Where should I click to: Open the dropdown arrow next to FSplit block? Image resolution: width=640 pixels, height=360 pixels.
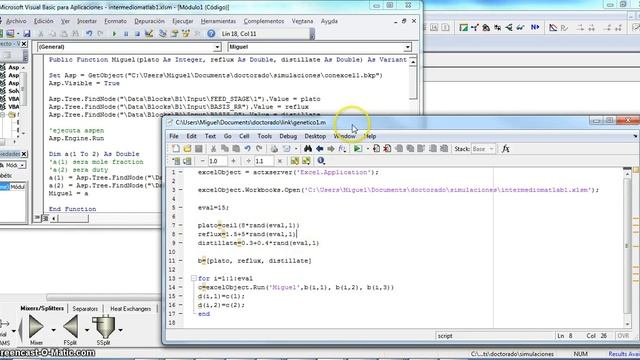87,330
